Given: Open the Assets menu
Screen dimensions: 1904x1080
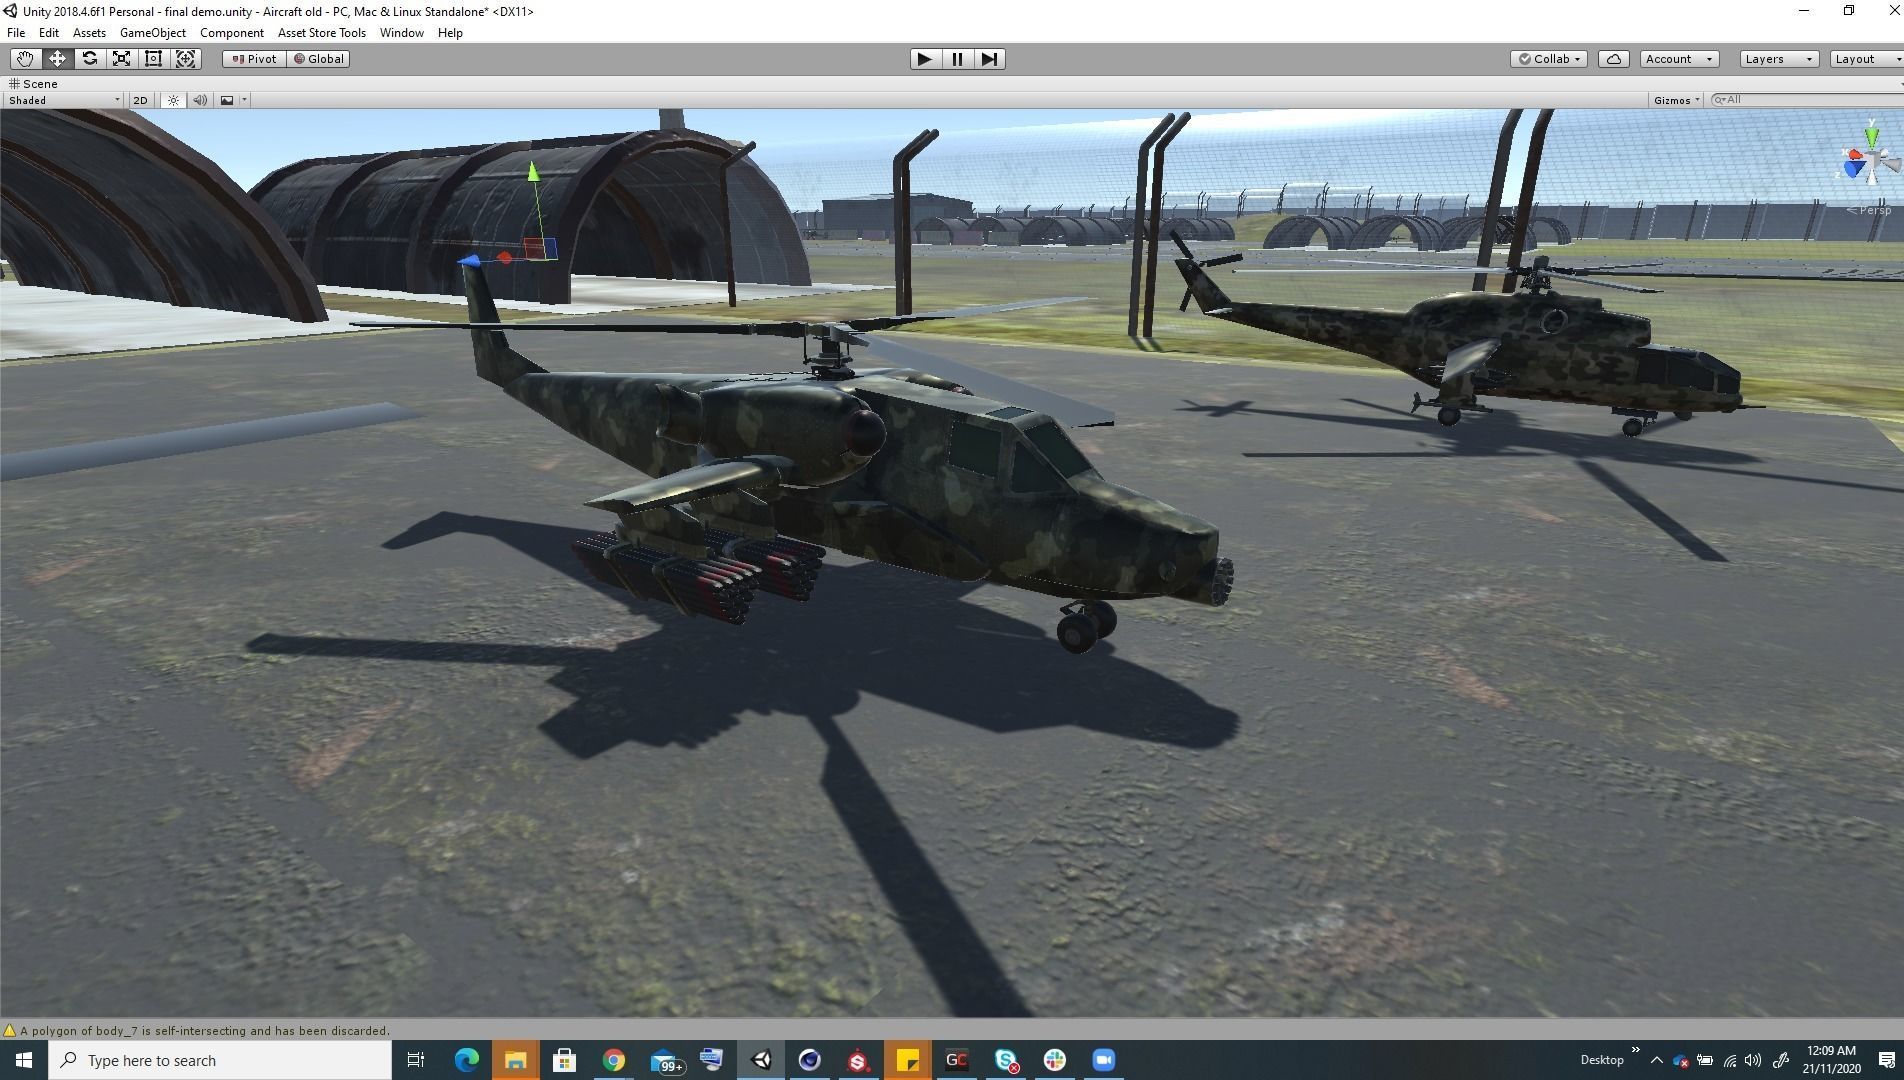Looking at the screenshot, I should click(89, 33).
